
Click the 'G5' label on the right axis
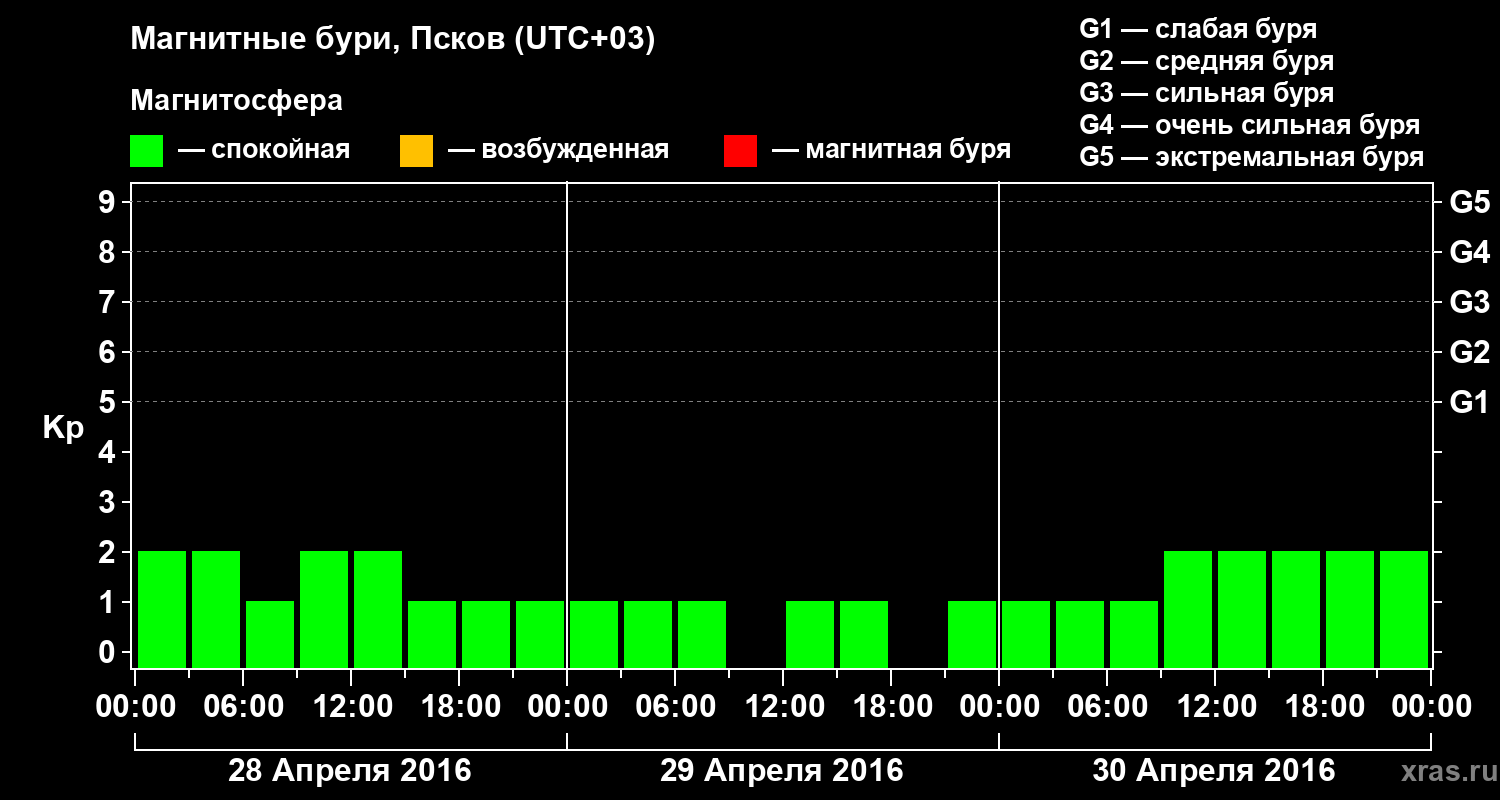1470,202
